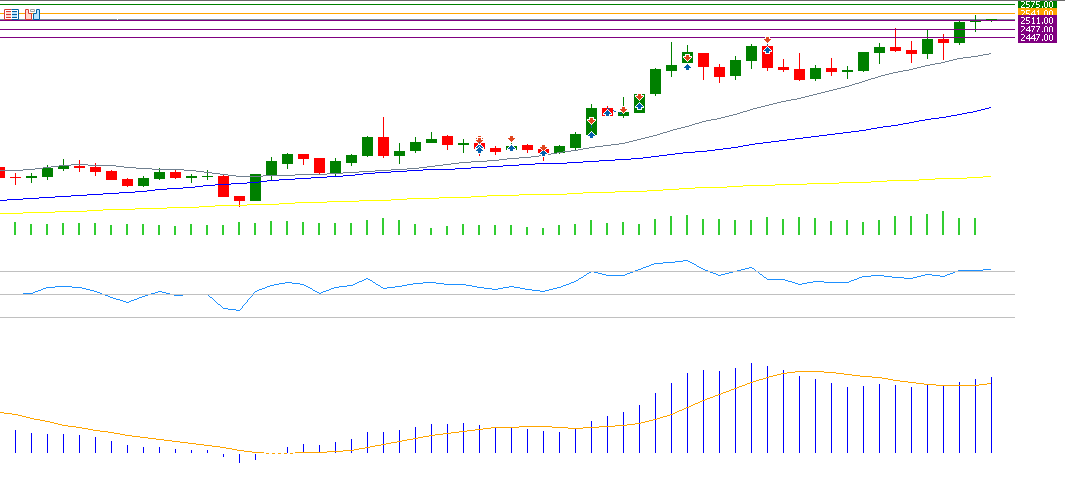The image size is (1065, 492).
Task: Select the orange 2541.00 price label
Action: pyautogui.click(x=1039, y=13)
